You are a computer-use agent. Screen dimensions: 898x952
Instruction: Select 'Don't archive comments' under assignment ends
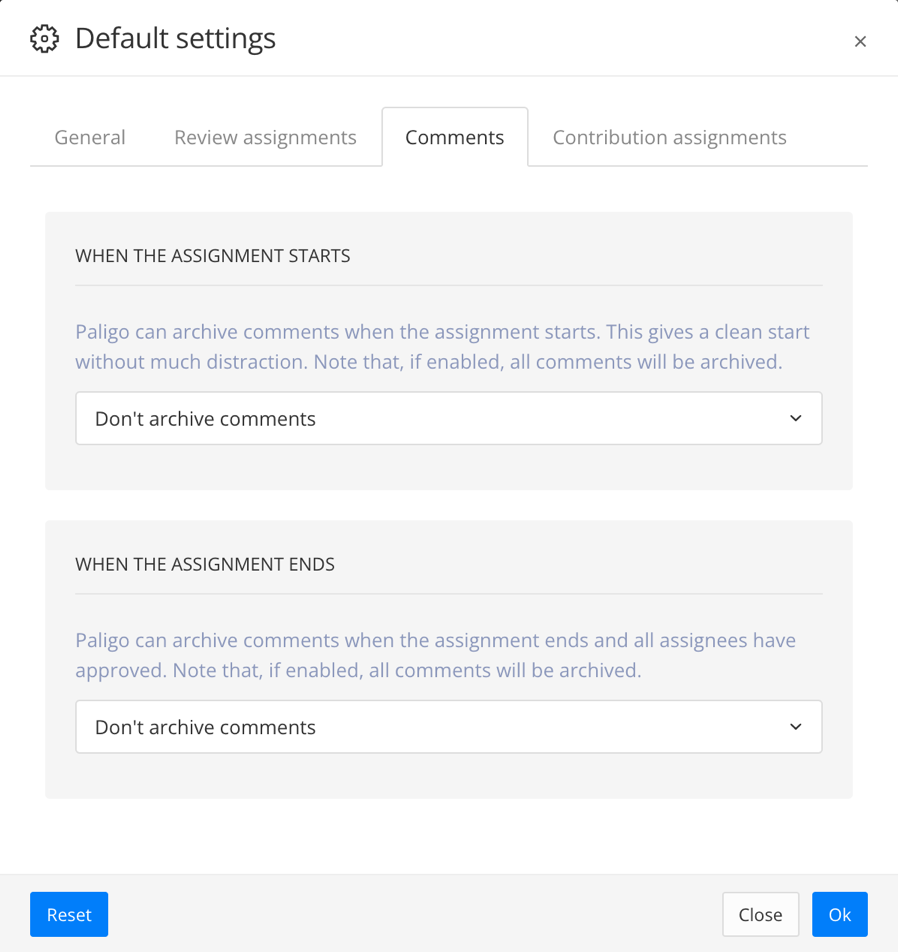point(204,727)
